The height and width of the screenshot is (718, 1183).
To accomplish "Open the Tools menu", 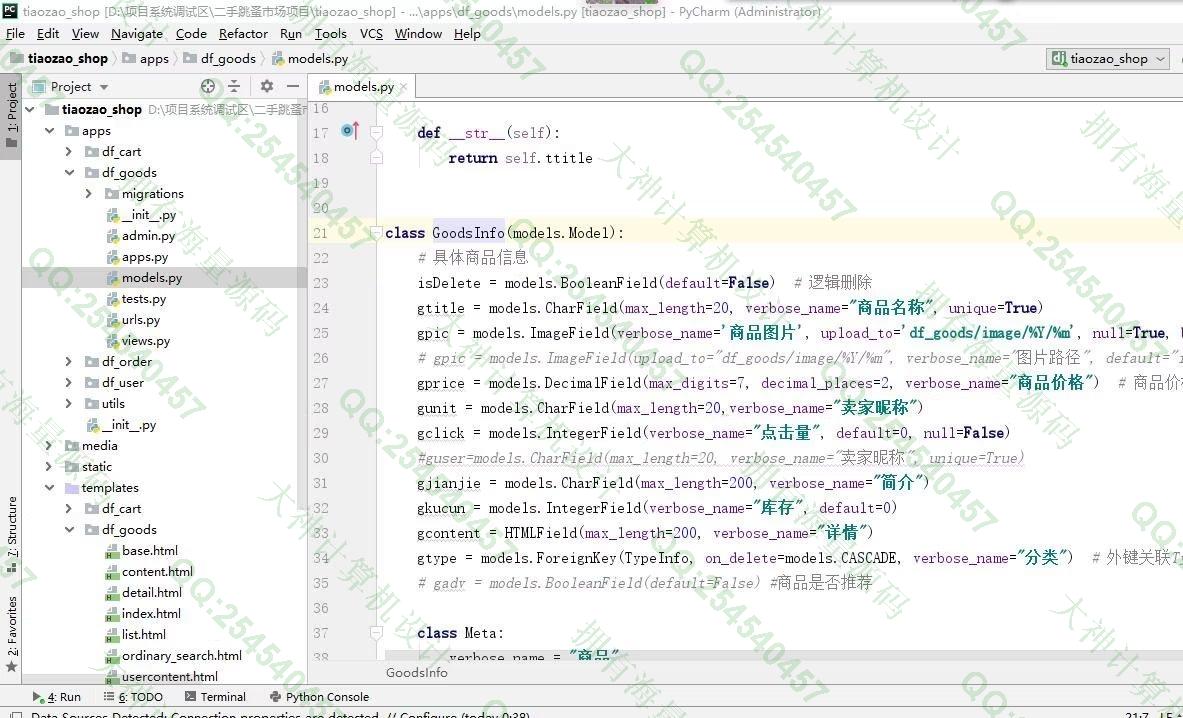I will 330,33.
